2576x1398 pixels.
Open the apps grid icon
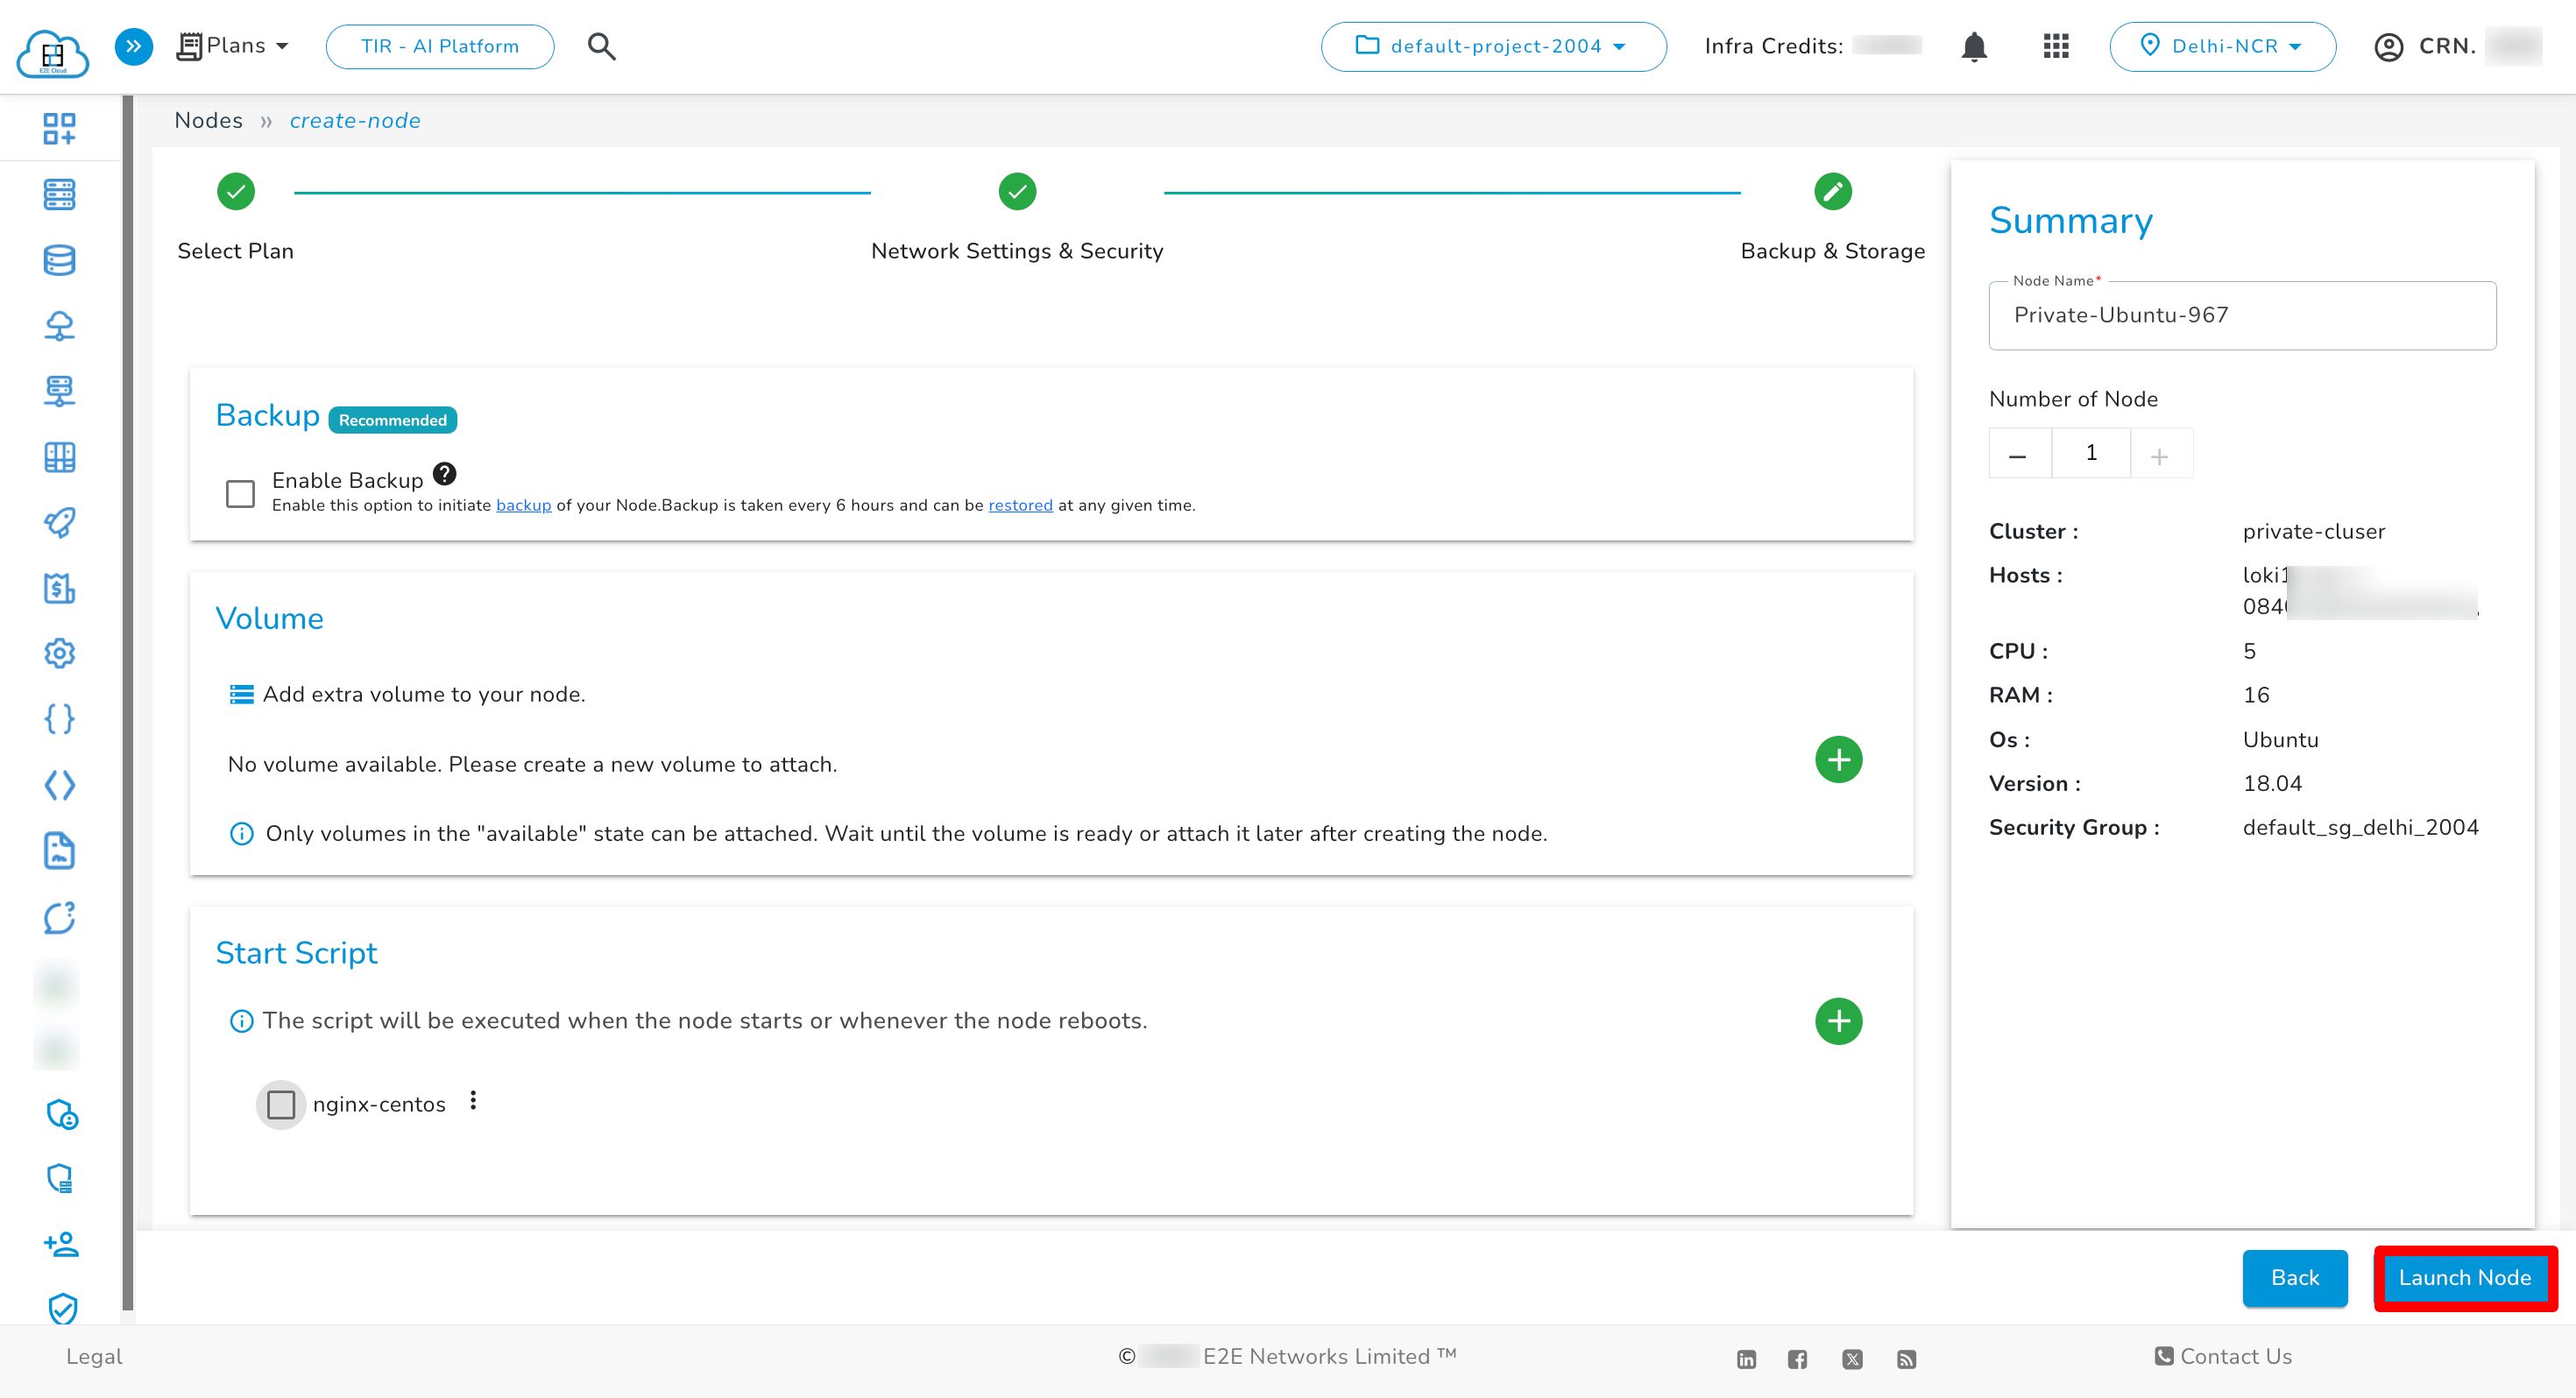2055,46
